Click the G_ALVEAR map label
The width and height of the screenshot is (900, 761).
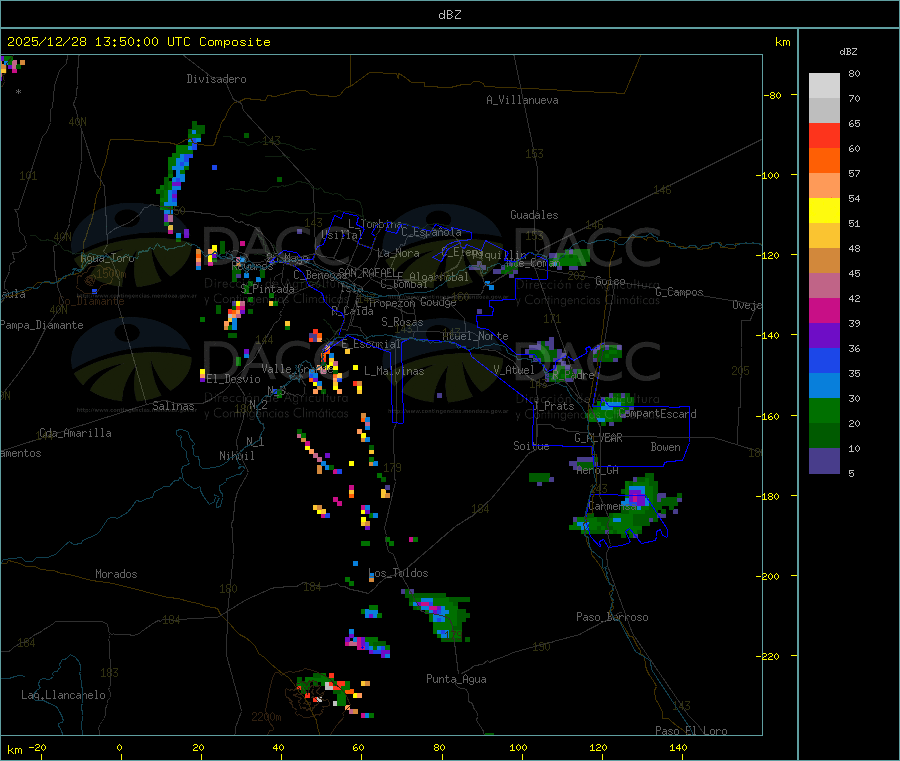pyautogui.click(x=598, y=438)
